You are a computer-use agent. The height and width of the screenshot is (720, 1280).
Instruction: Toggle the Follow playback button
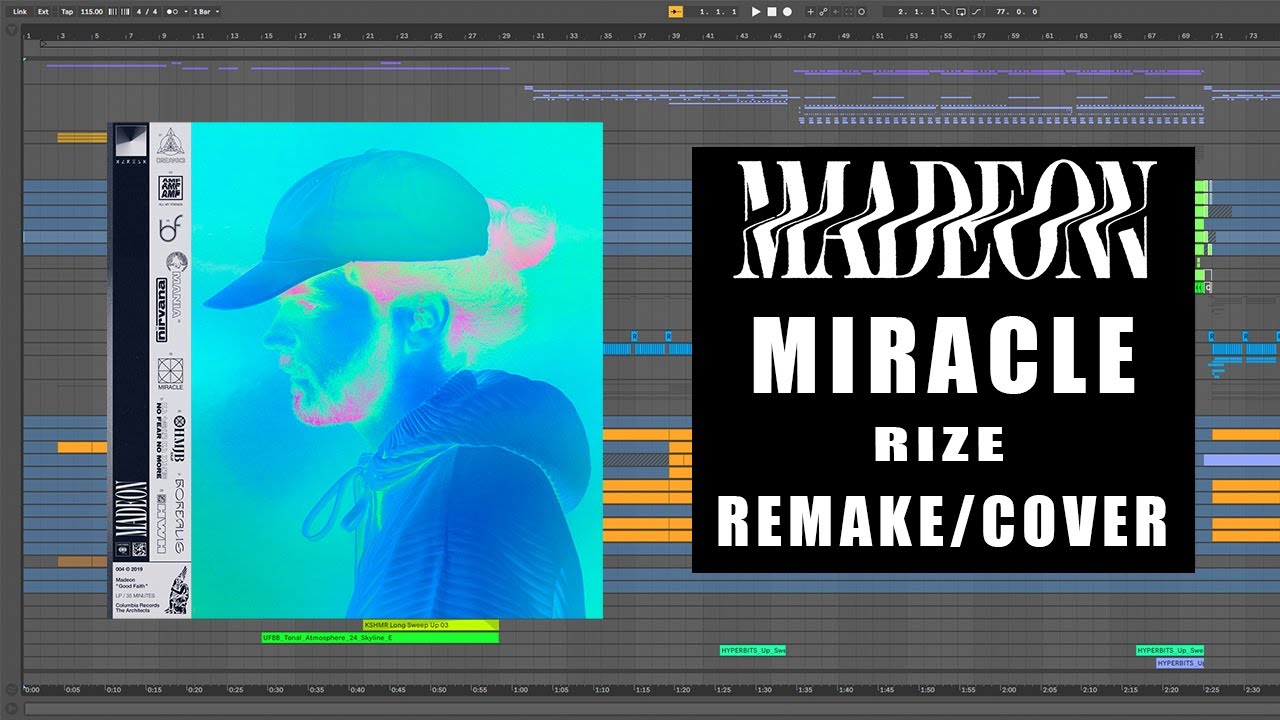coord(675,12)
